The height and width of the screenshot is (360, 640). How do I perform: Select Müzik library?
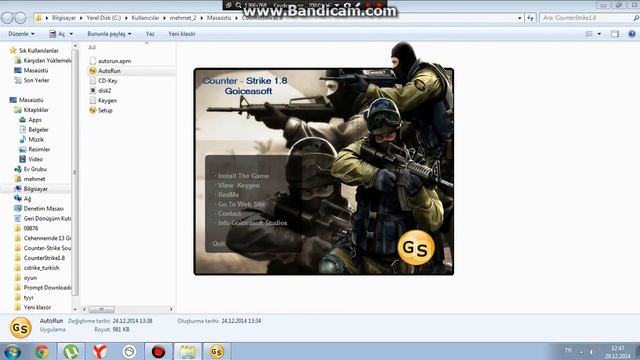pyautogui.click(x=36, y=140)
